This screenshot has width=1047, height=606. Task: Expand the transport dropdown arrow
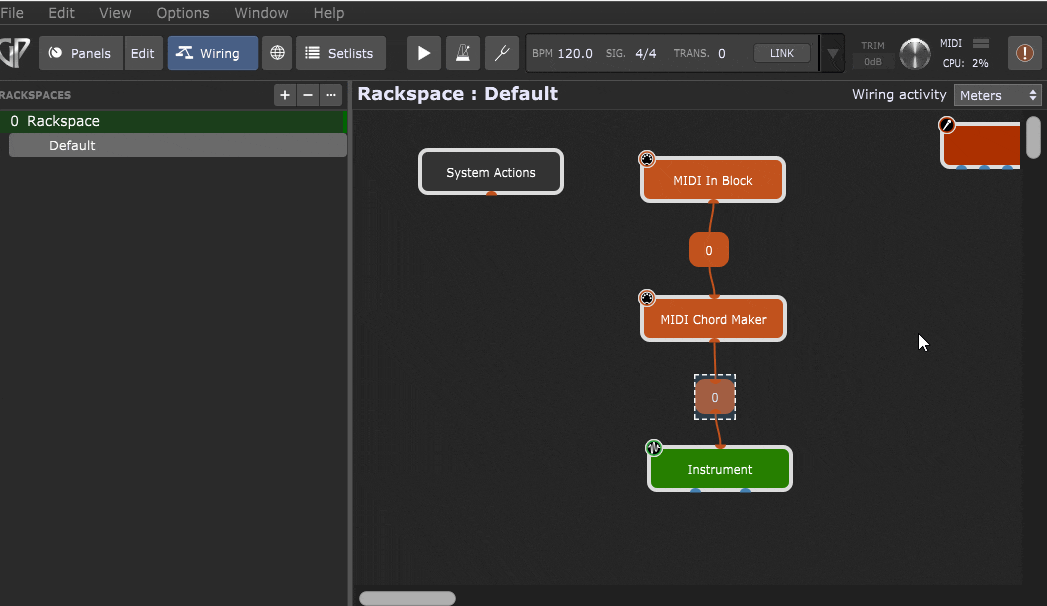tap(832, 53)
